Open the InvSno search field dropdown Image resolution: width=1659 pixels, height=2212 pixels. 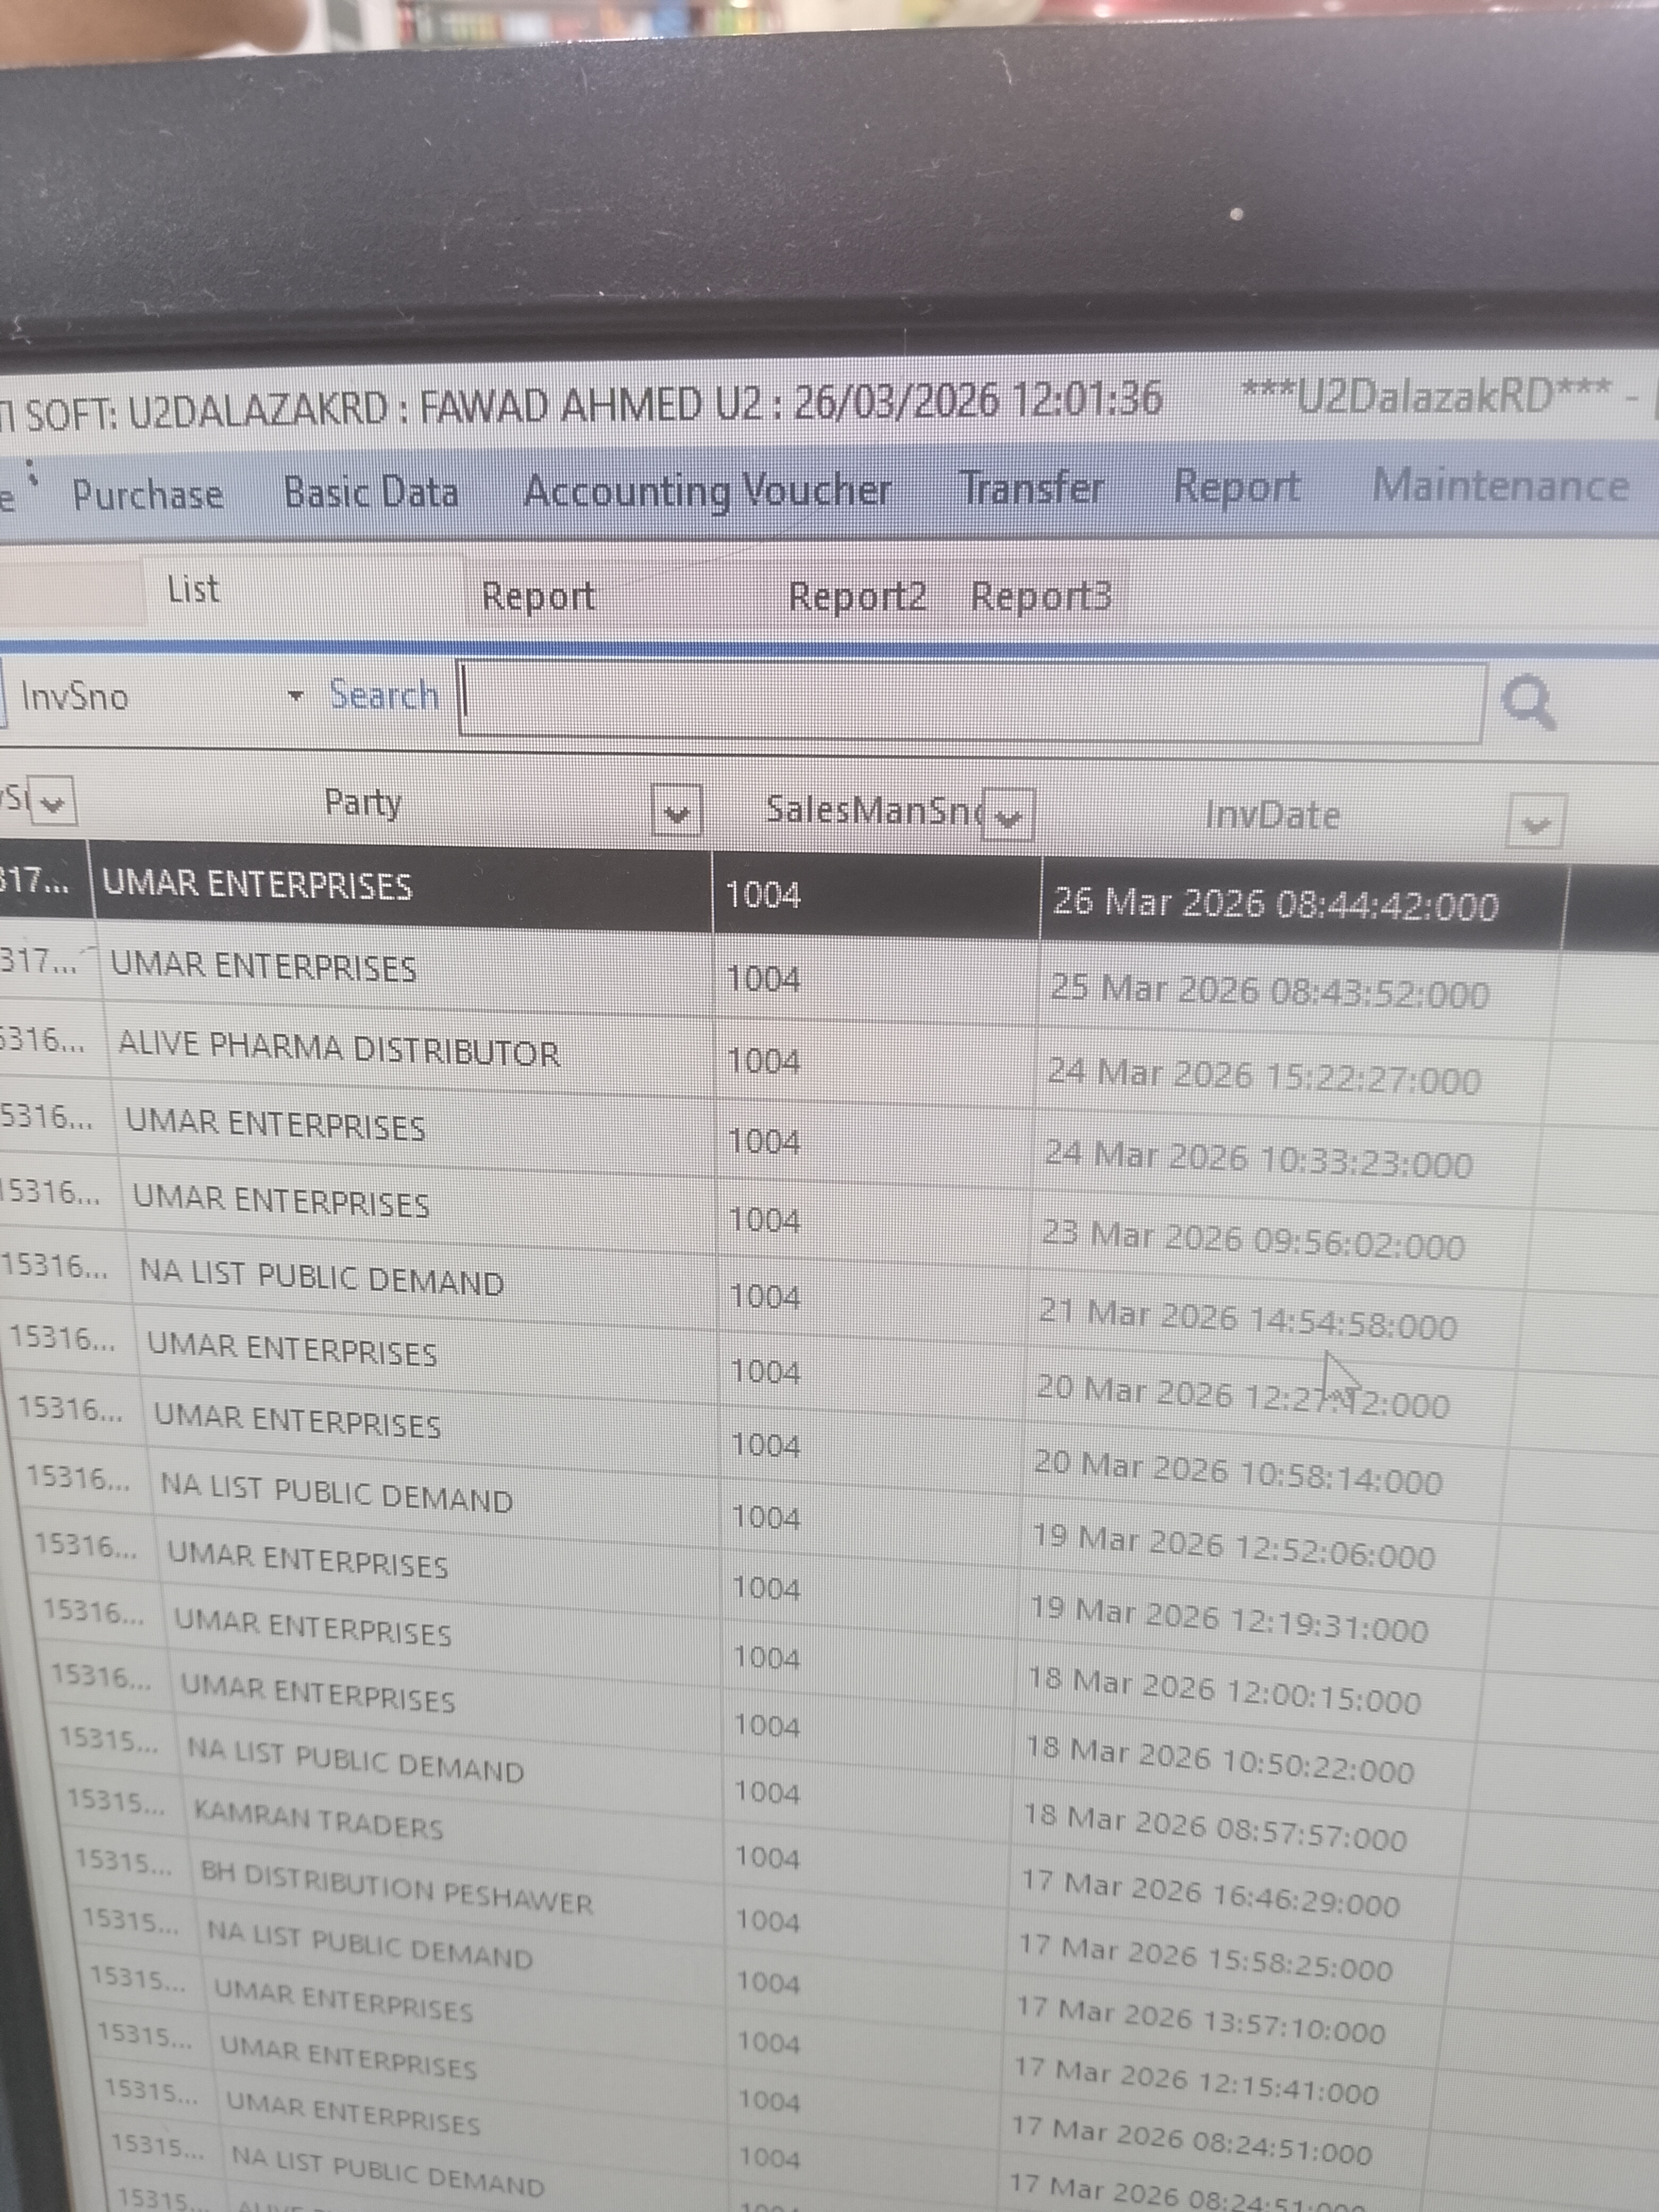pyautogui.click(x=295, y=695)
